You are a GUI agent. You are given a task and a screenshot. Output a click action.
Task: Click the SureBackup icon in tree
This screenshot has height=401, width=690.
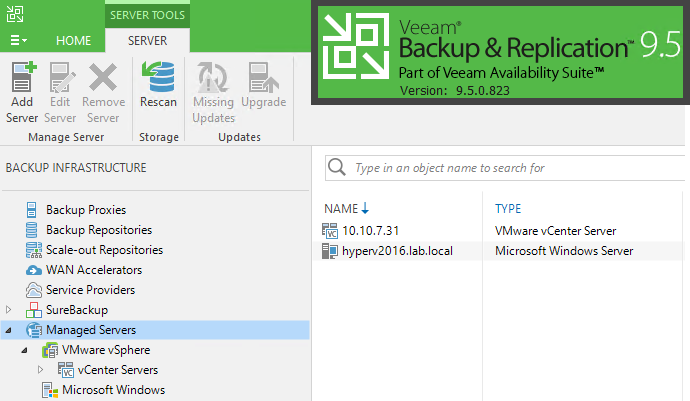pyautogui.click(x=34, y=310)
